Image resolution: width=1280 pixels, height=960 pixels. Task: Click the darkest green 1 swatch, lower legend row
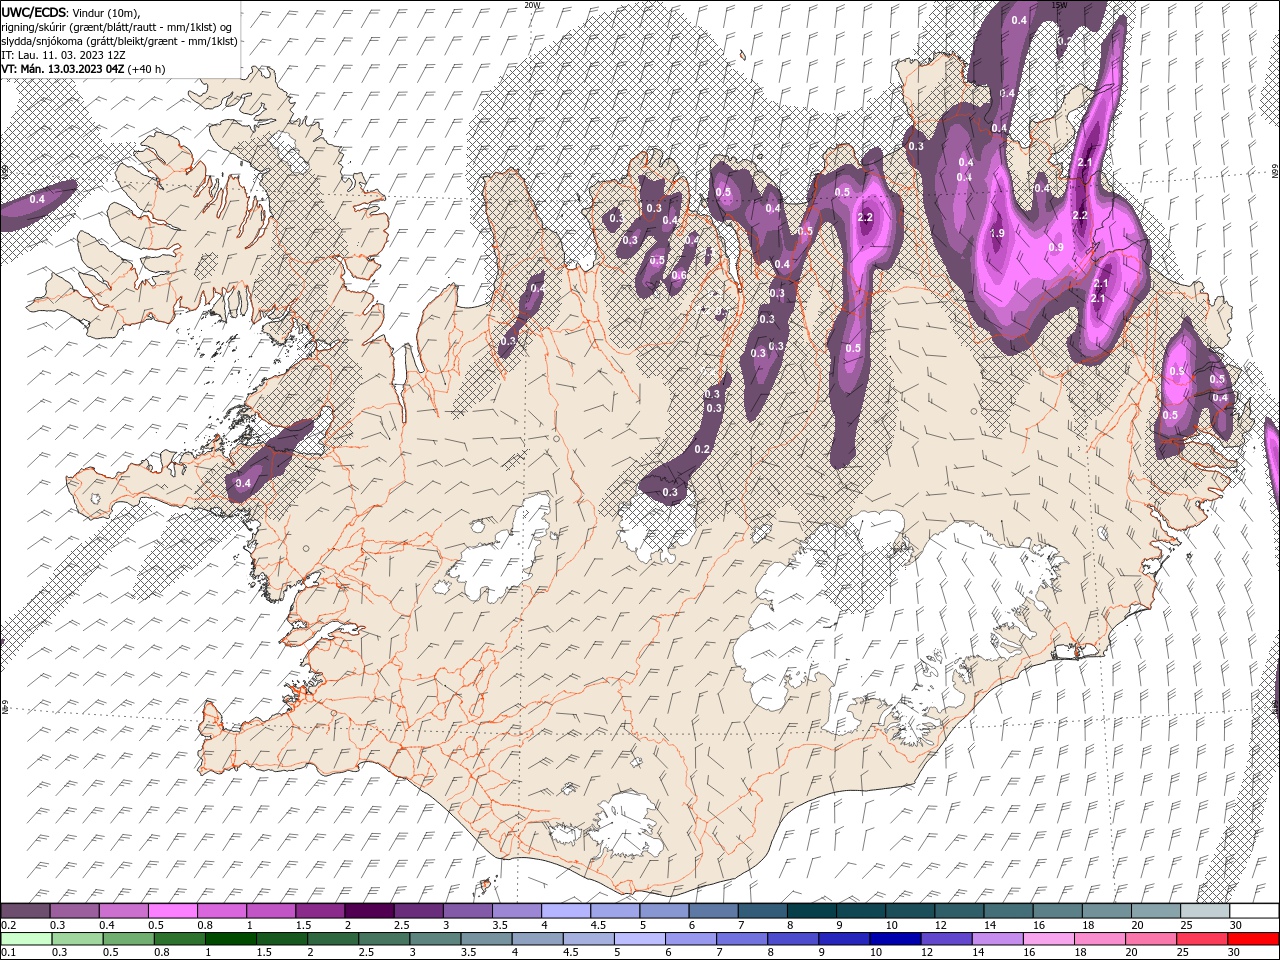pos(230,939)
